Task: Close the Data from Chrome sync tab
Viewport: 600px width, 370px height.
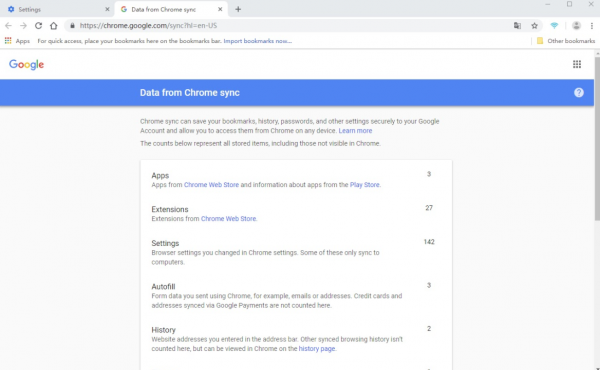Action: click(220, 9)
